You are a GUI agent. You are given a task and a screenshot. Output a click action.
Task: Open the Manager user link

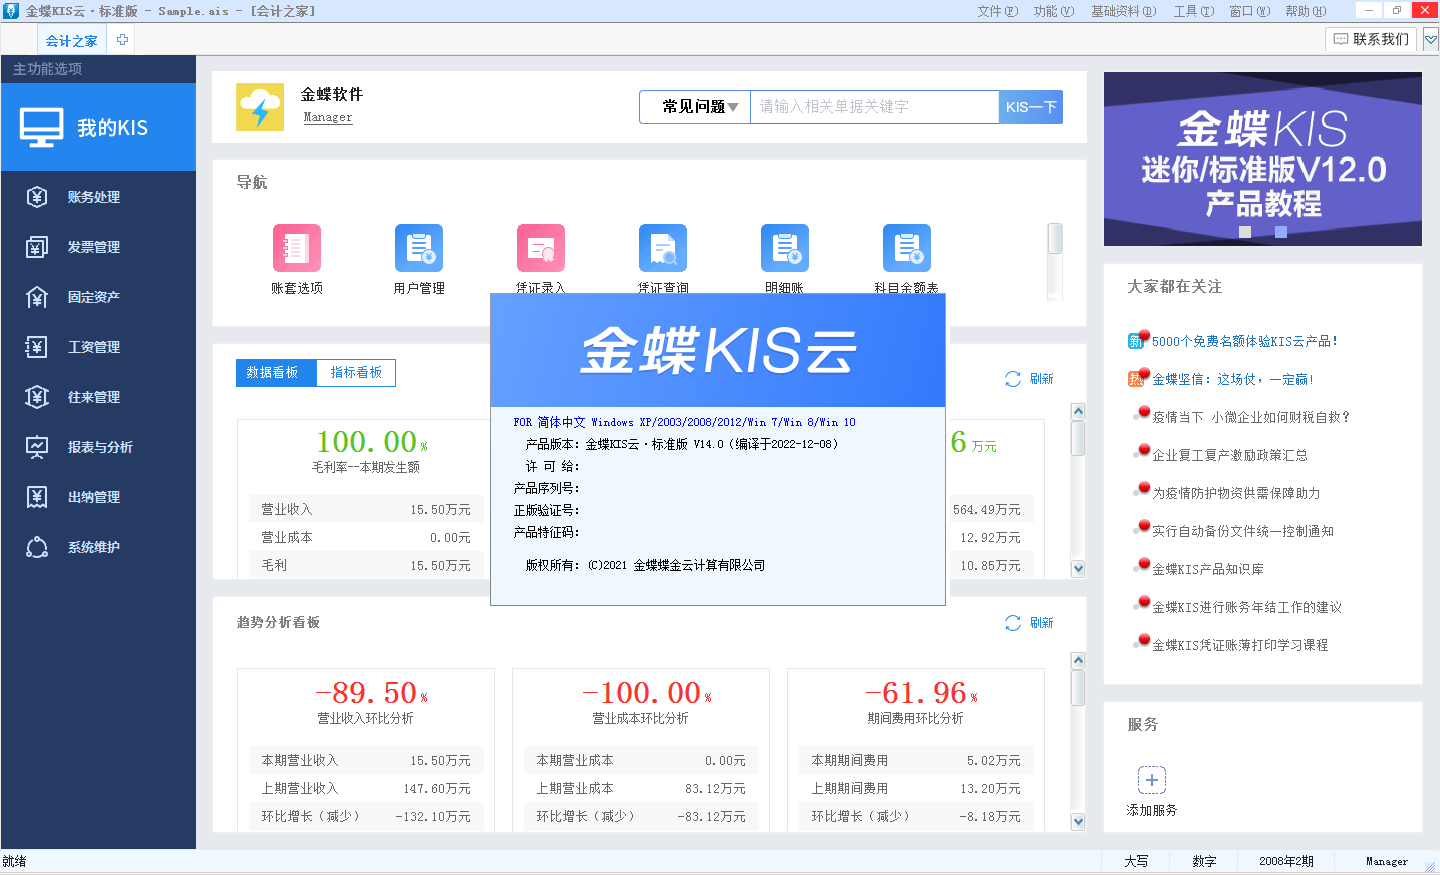coord(328,117)
